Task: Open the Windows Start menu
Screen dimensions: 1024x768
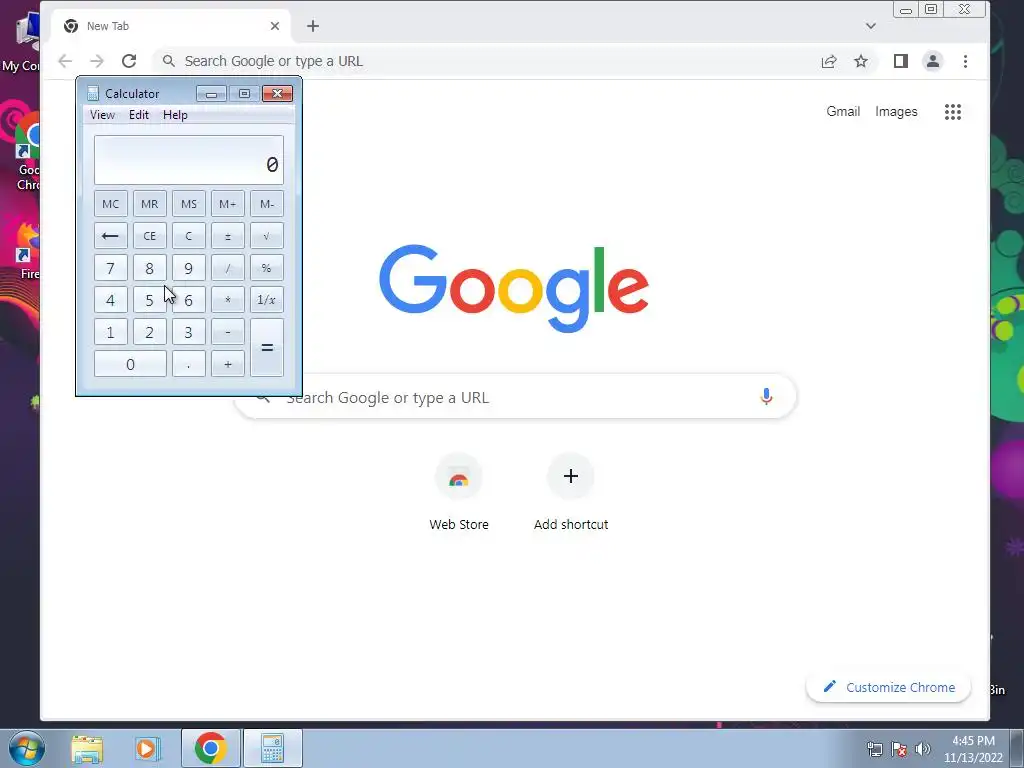Action: (x=26, y=748)
